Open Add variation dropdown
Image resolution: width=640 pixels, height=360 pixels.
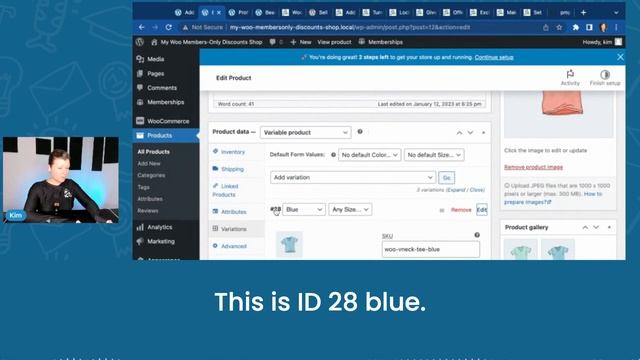(353, 178)
